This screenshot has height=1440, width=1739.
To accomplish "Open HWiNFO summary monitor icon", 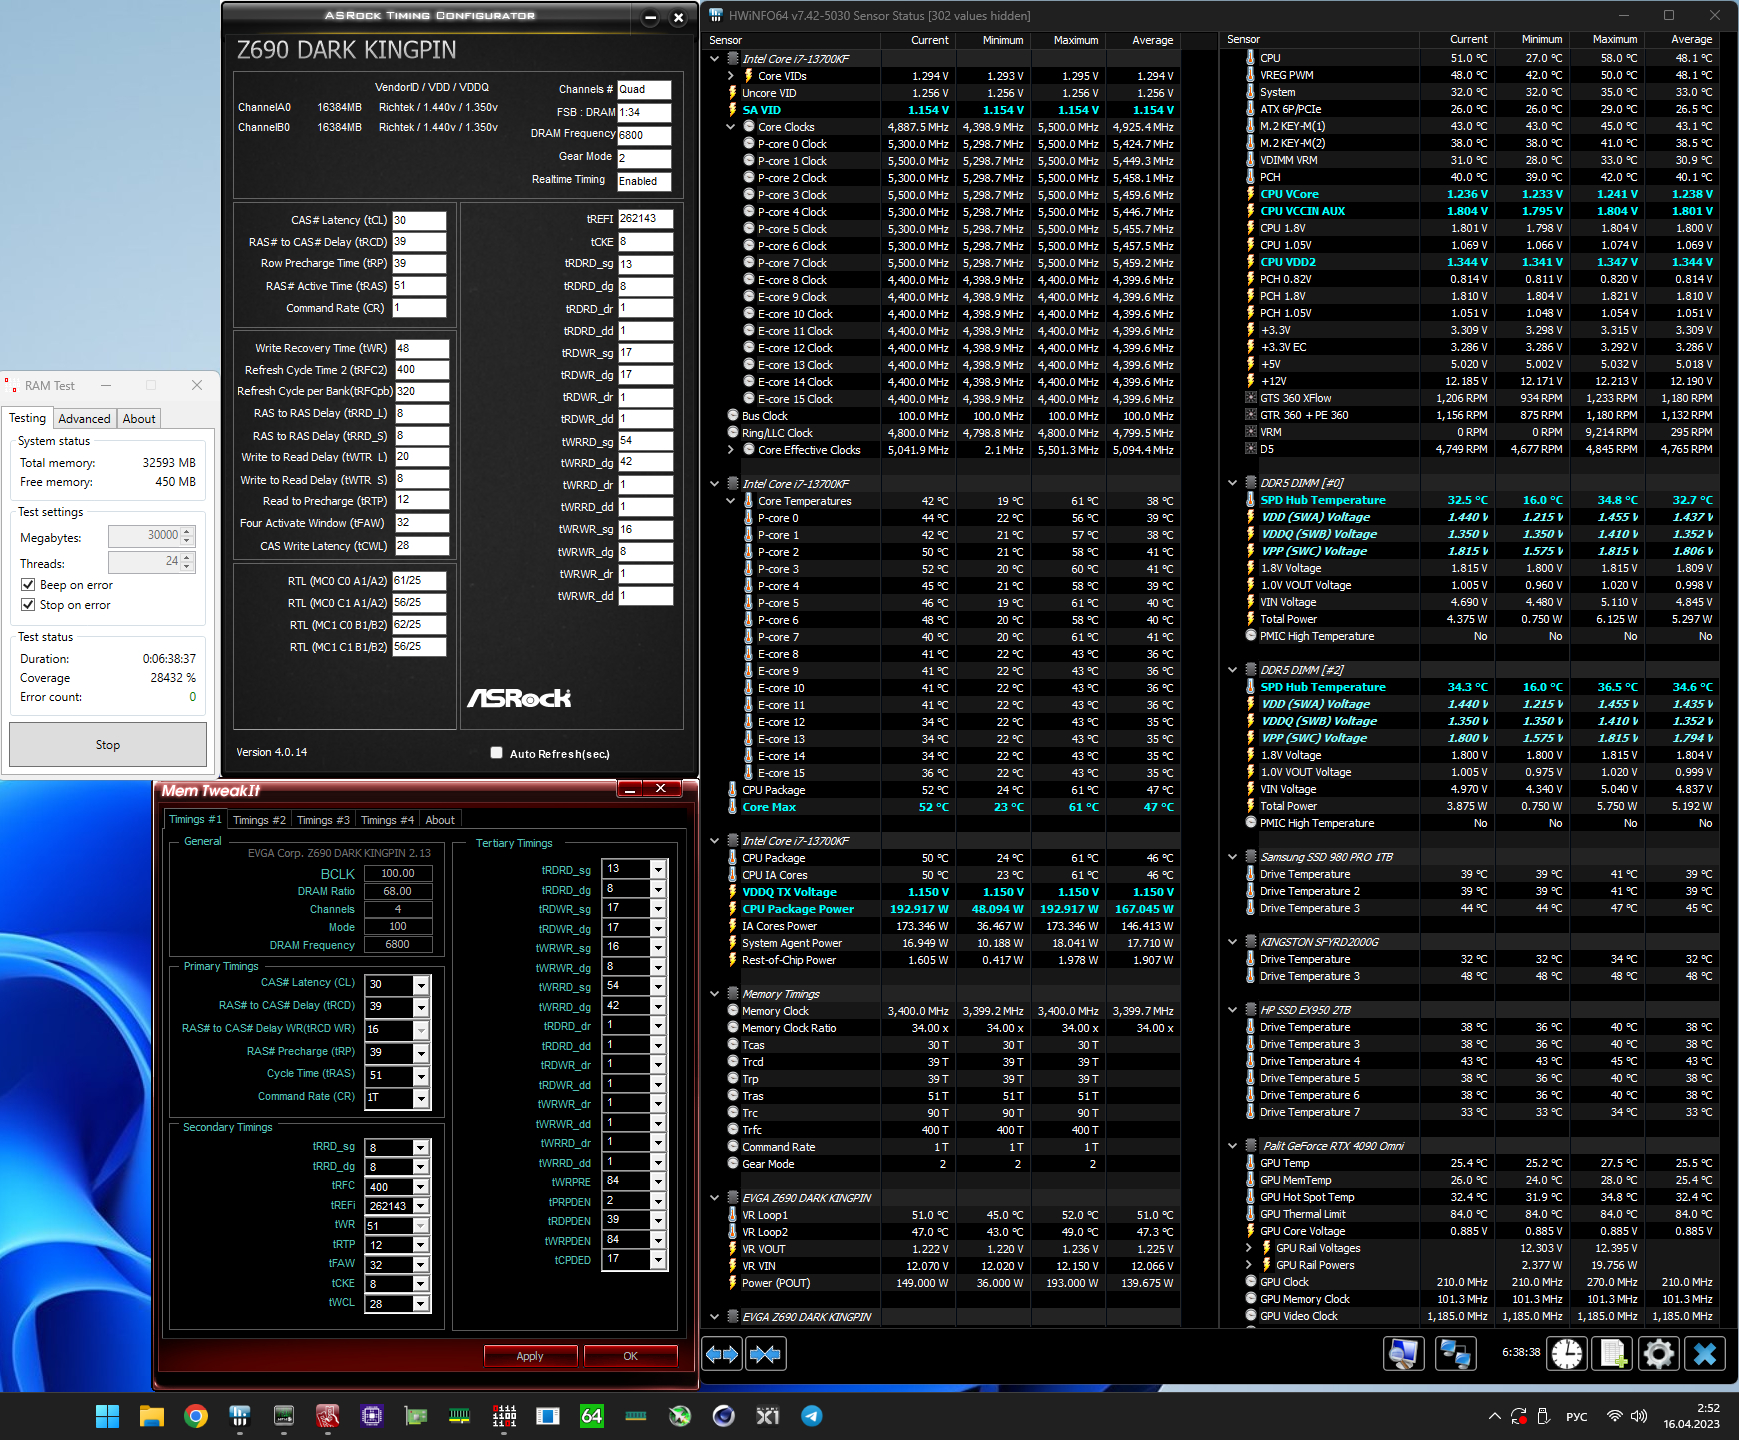I will 1404,1354.
